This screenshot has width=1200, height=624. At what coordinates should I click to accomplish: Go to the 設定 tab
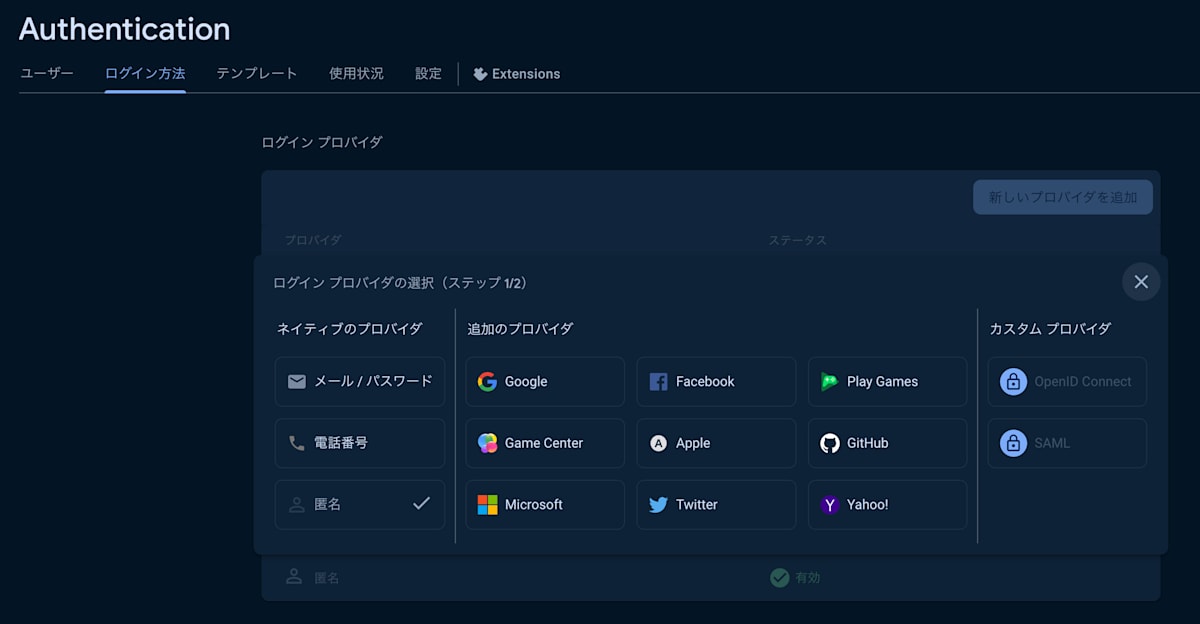[x=428, y=74]
